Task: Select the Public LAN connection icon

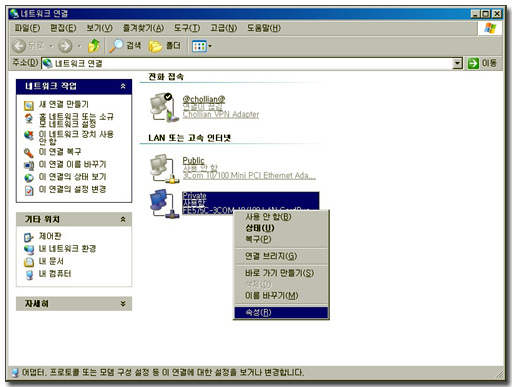Action: (x=164, y=169)
